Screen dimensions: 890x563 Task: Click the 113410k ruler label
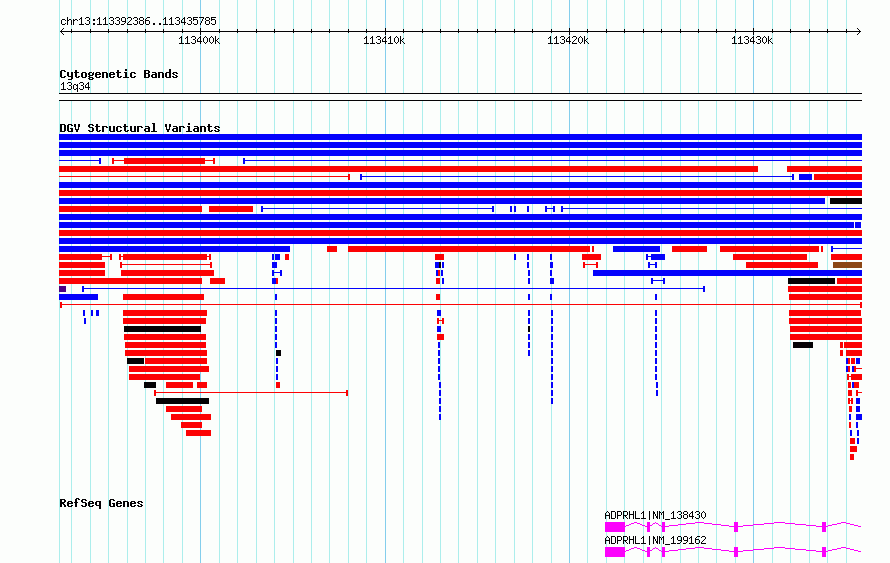[384, 40]
